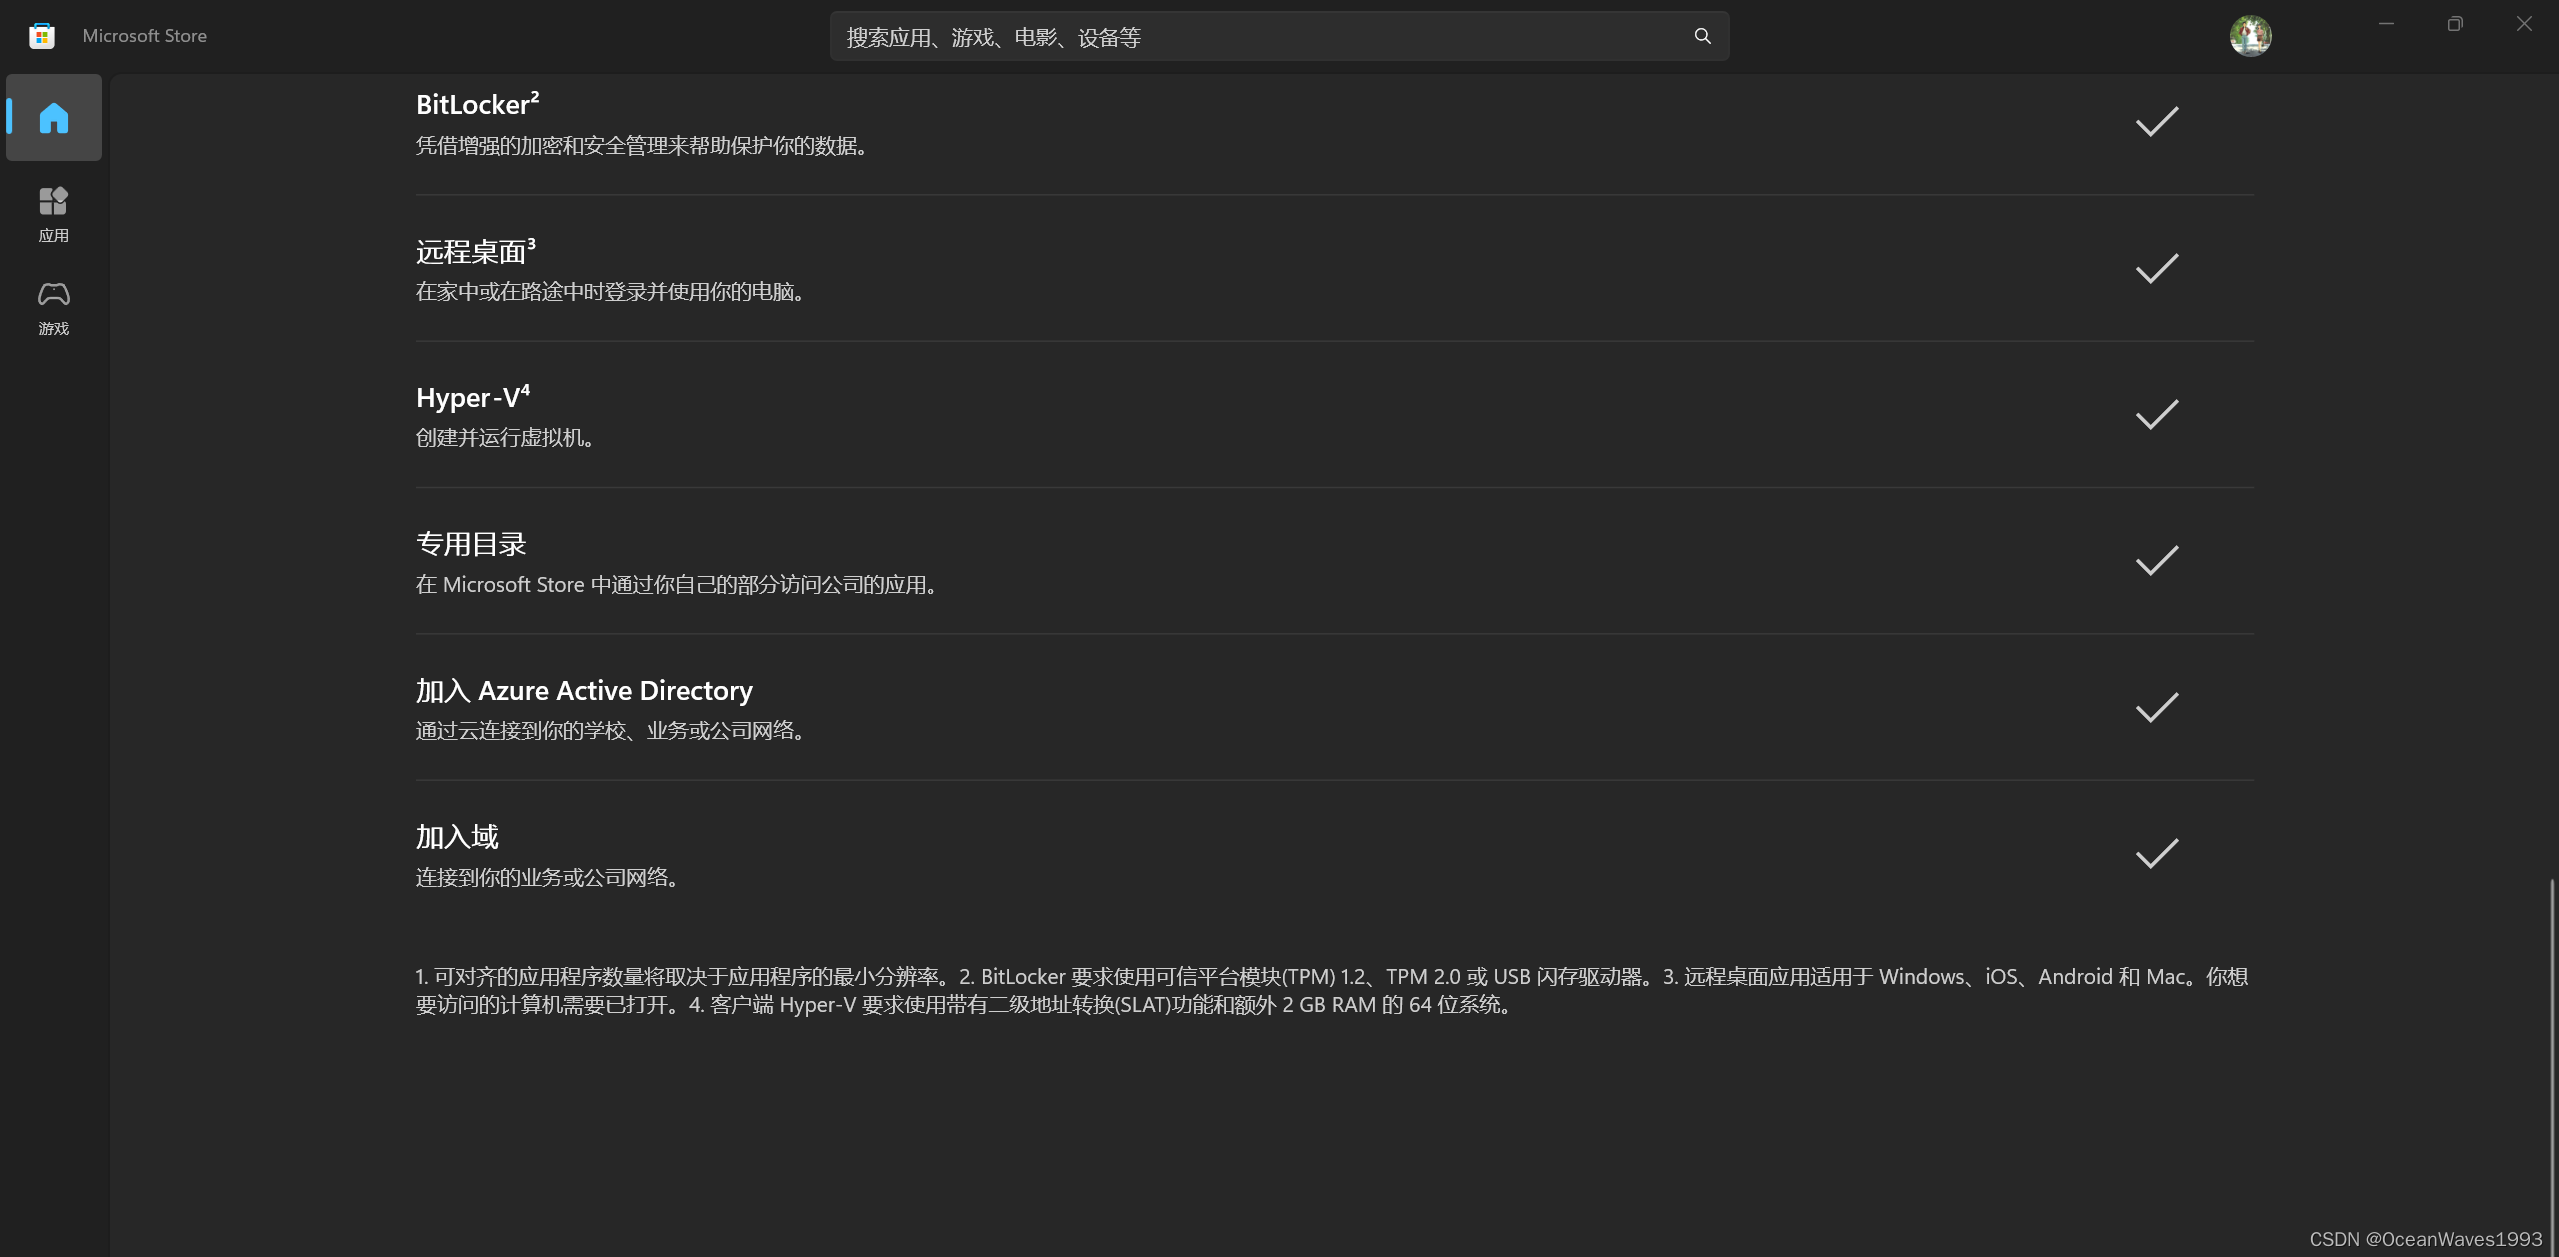Click the Microsoft Store title text
This screenshot has width=2559, height=1257.
point(145,36)
